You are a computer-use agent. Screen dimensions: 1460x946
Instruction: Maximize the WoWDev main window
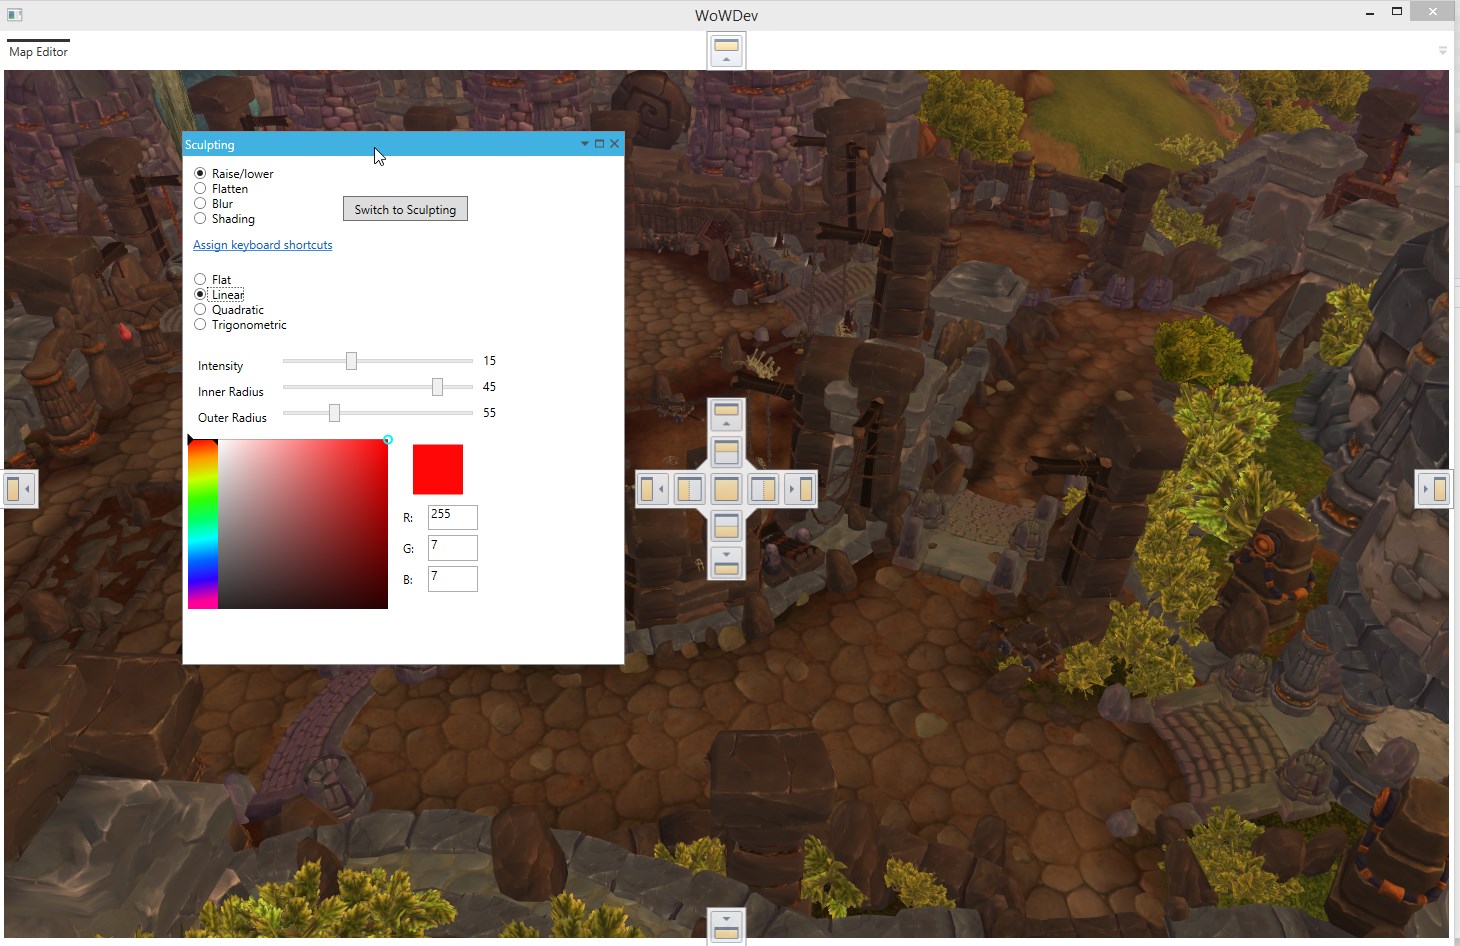tap(1397, 12)
